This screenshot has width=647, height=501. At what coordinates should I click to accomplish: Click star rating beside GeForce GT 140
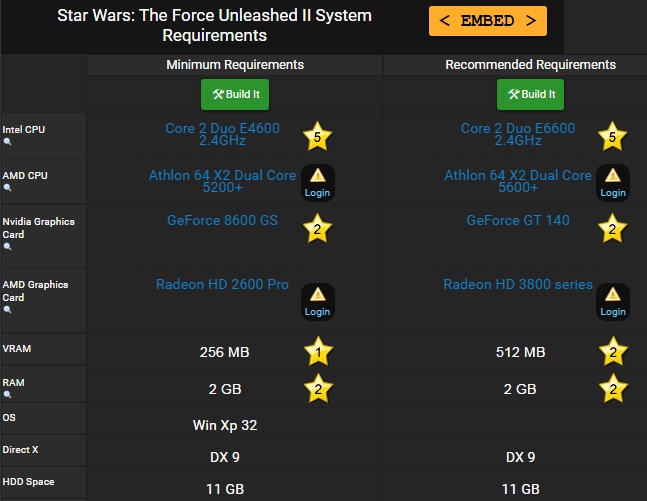[x=613, y=229]
